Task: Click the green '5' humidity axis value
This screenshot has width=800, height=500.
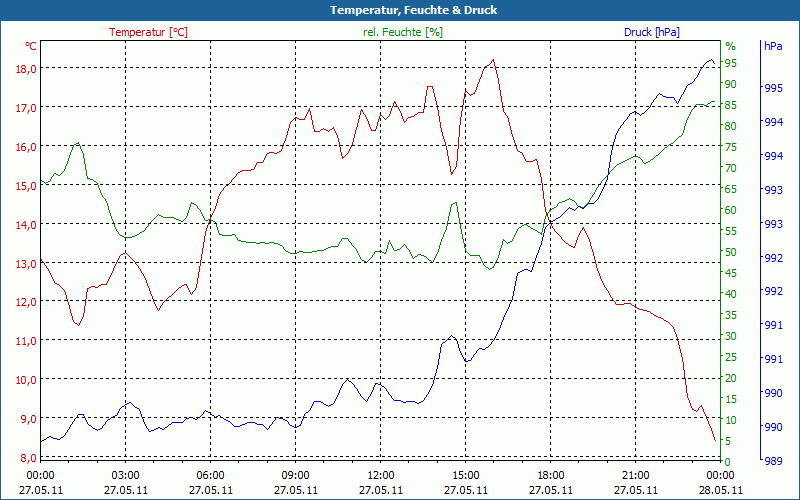Action: click(x=728, y=441)
